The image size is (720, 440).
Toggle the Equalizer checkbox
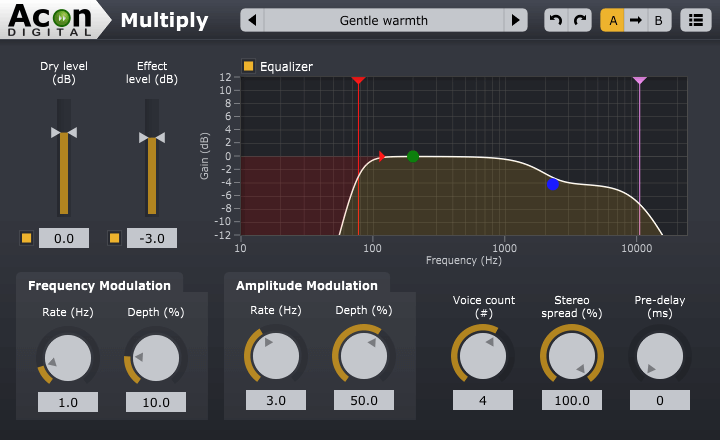pyautogui.click(x=248, y=66)
